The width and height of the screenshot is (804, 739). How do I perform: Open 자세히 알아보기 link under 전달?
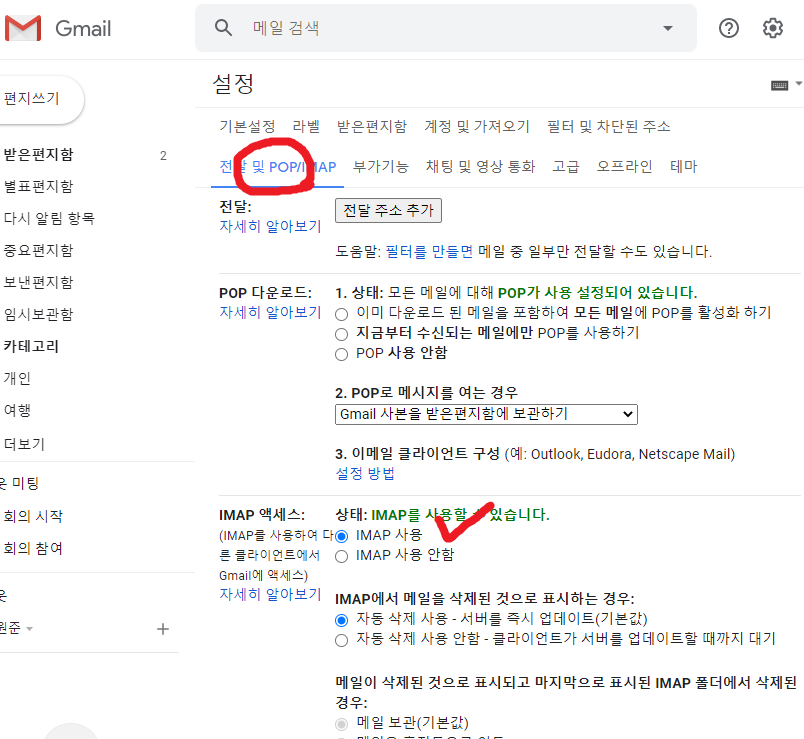[270, 226]
